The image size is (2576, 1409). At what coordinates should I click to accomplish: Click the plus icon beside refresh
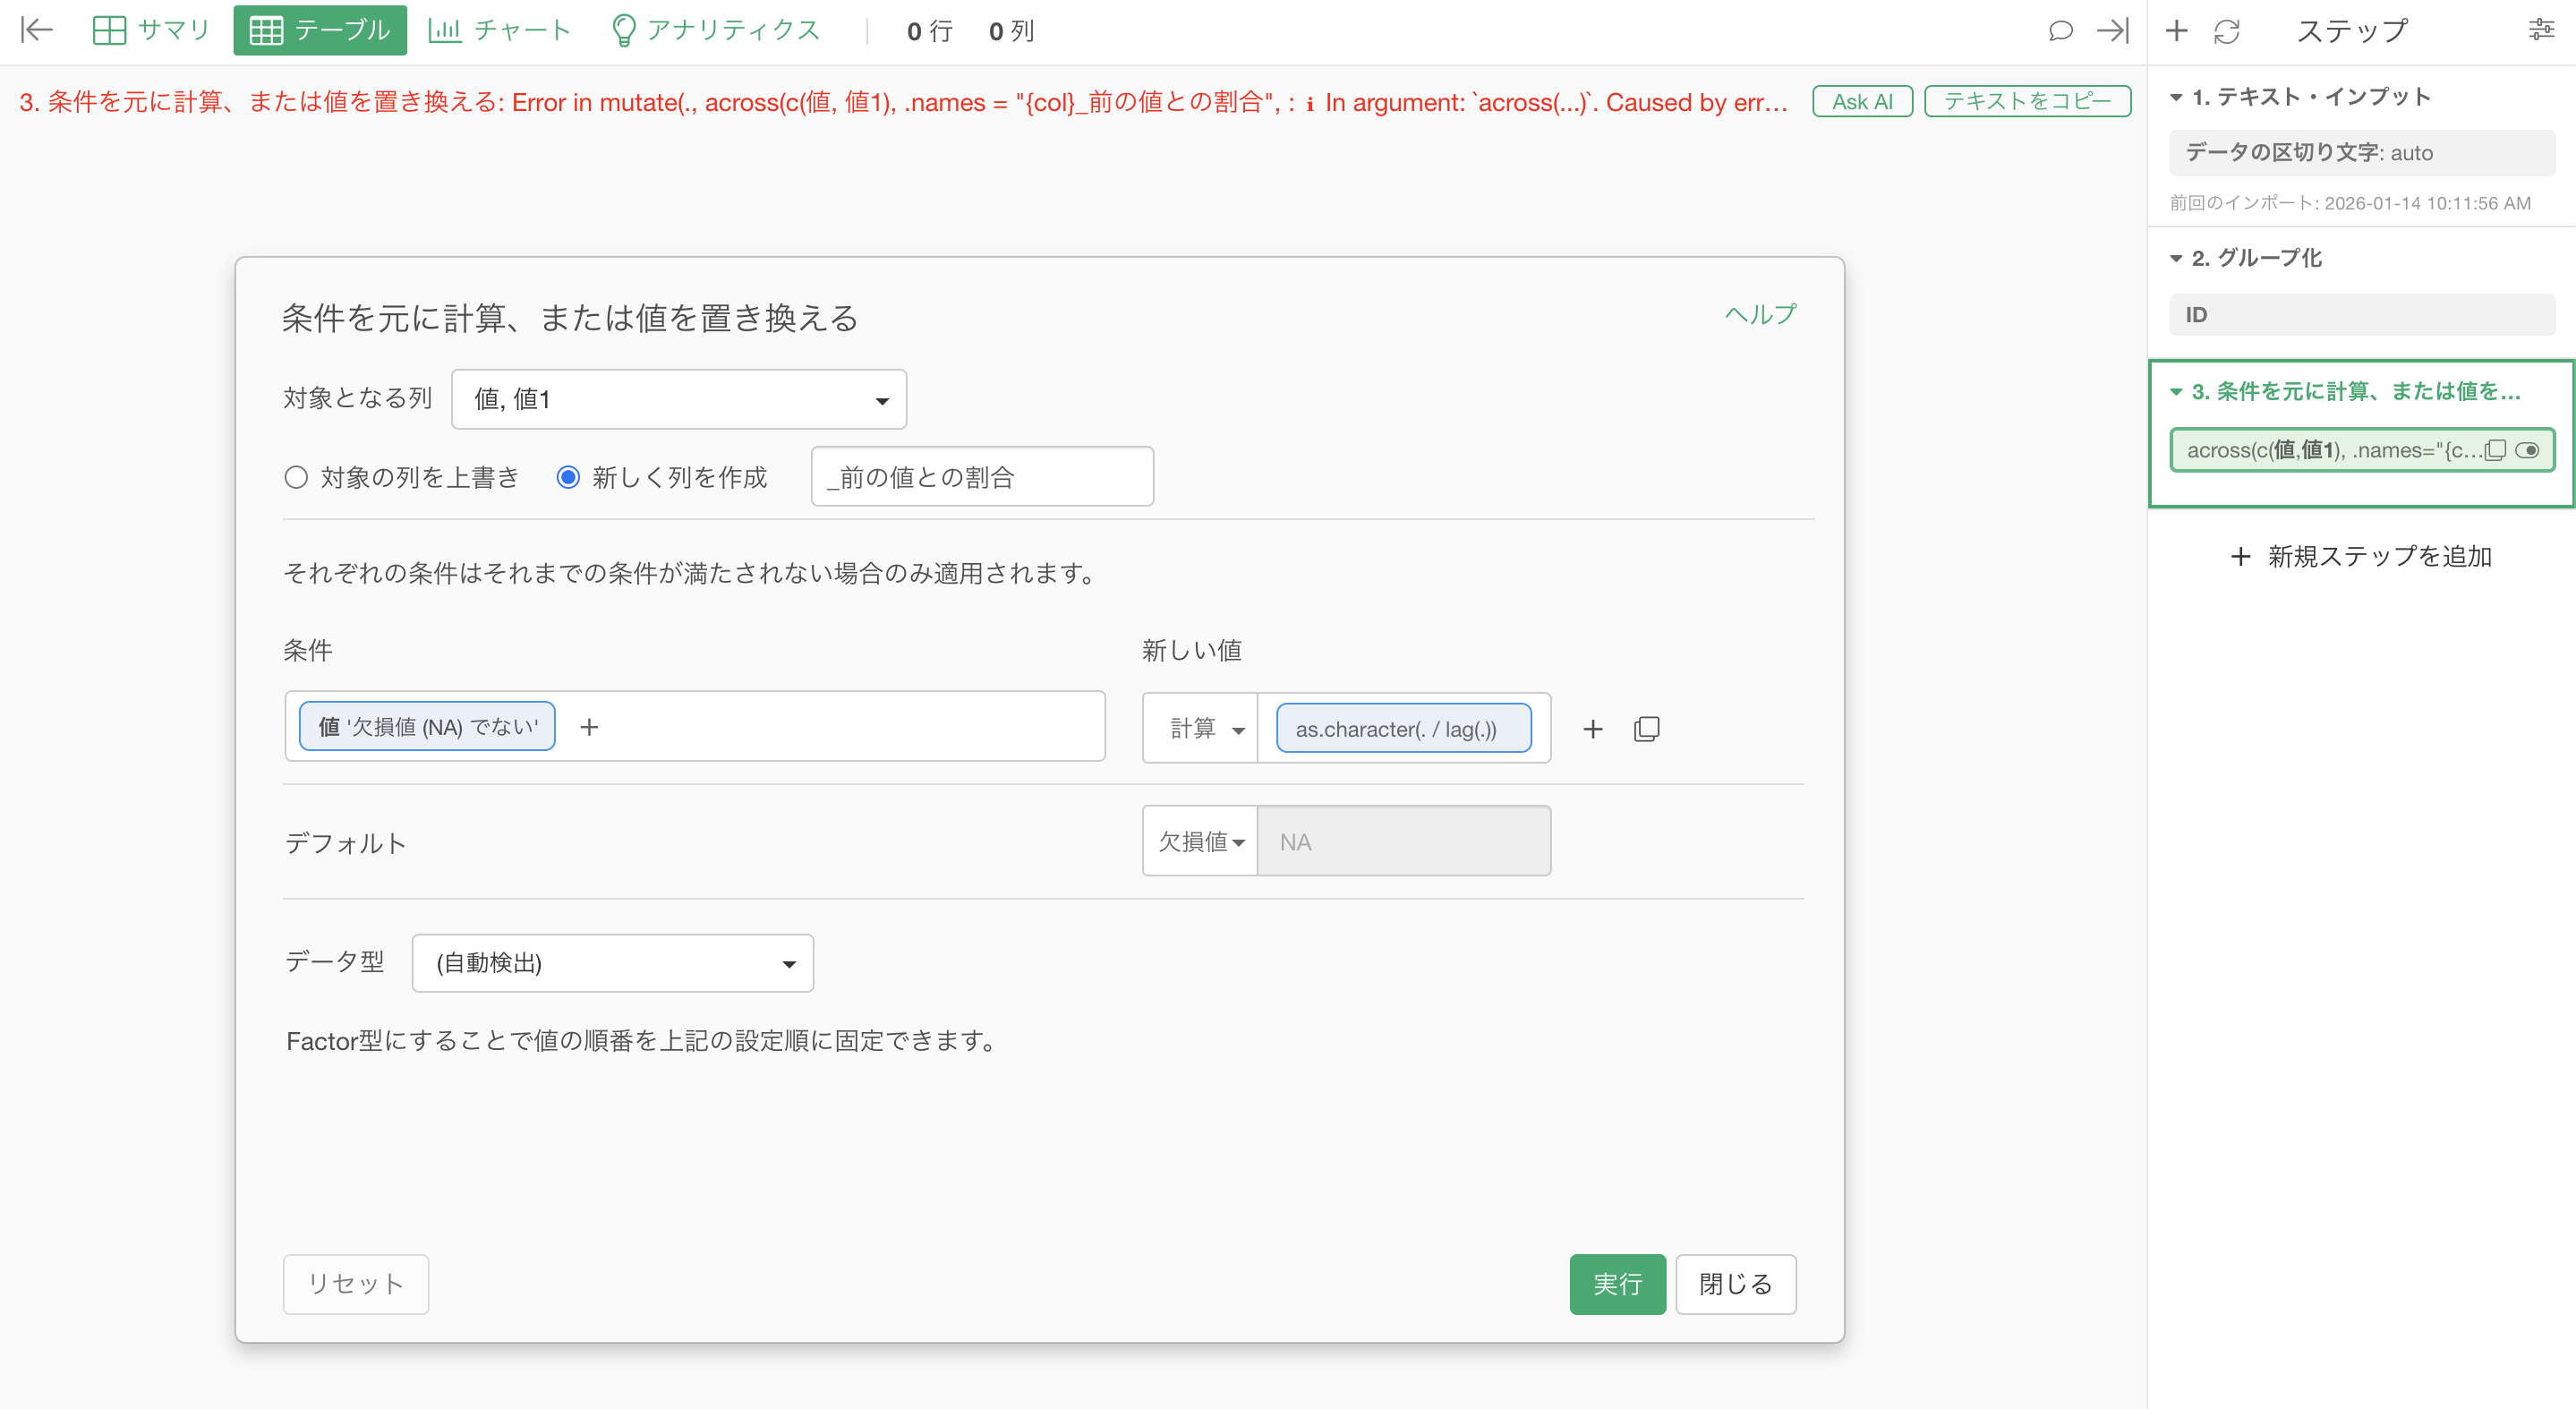(x=2176, y=31)
